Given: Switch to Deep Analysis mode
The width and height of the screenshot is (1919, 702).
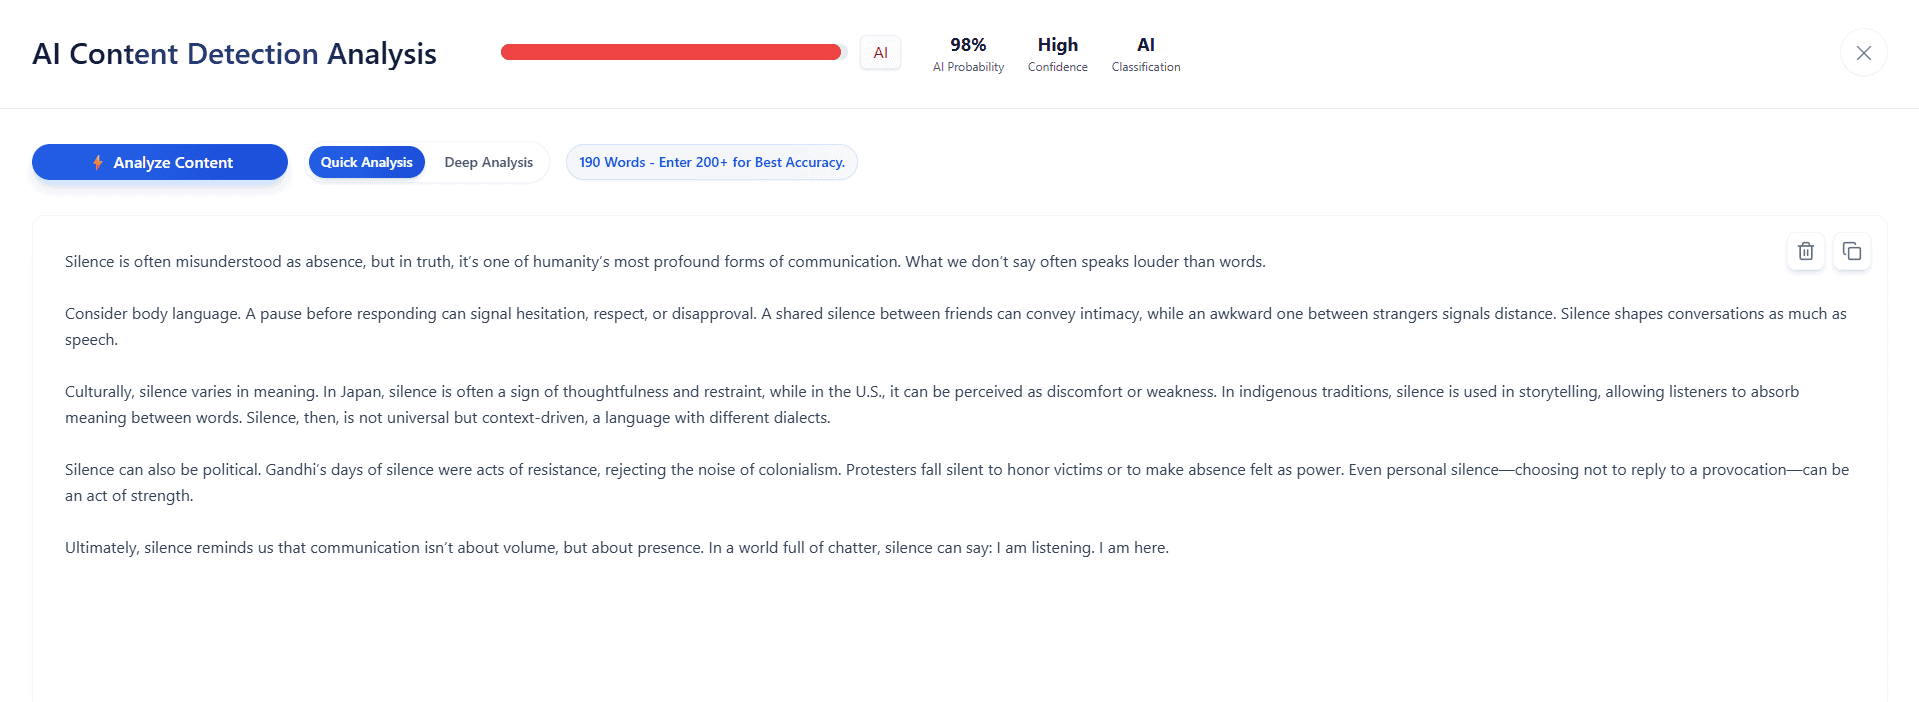Looking at the screenshot, I should pyautogui.click(x=489, y=162).
